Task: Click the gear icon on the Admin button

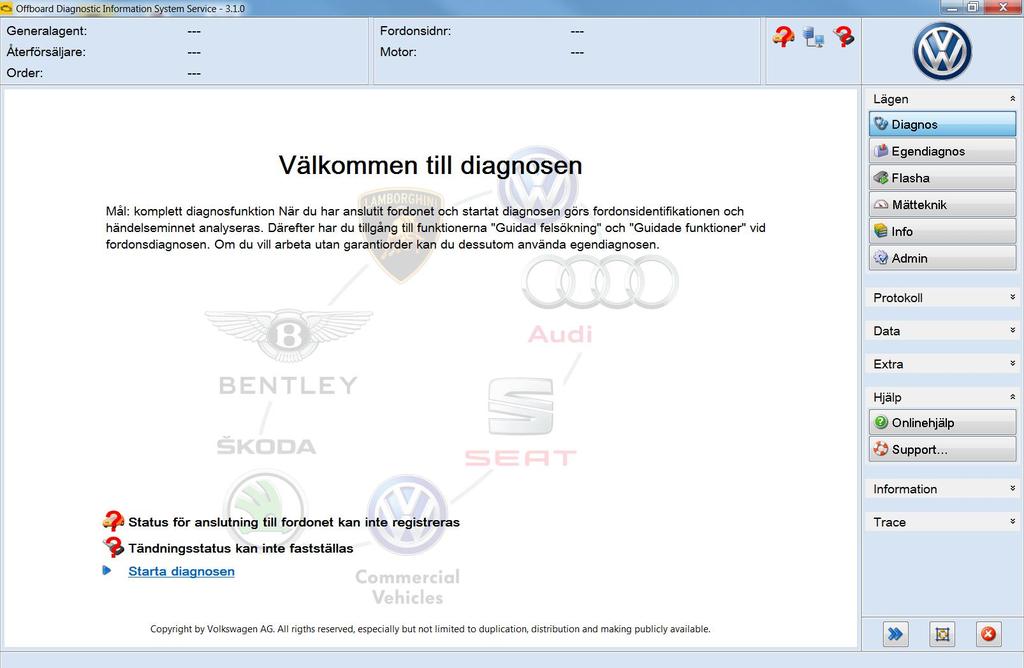Action: tap(881, 258)
